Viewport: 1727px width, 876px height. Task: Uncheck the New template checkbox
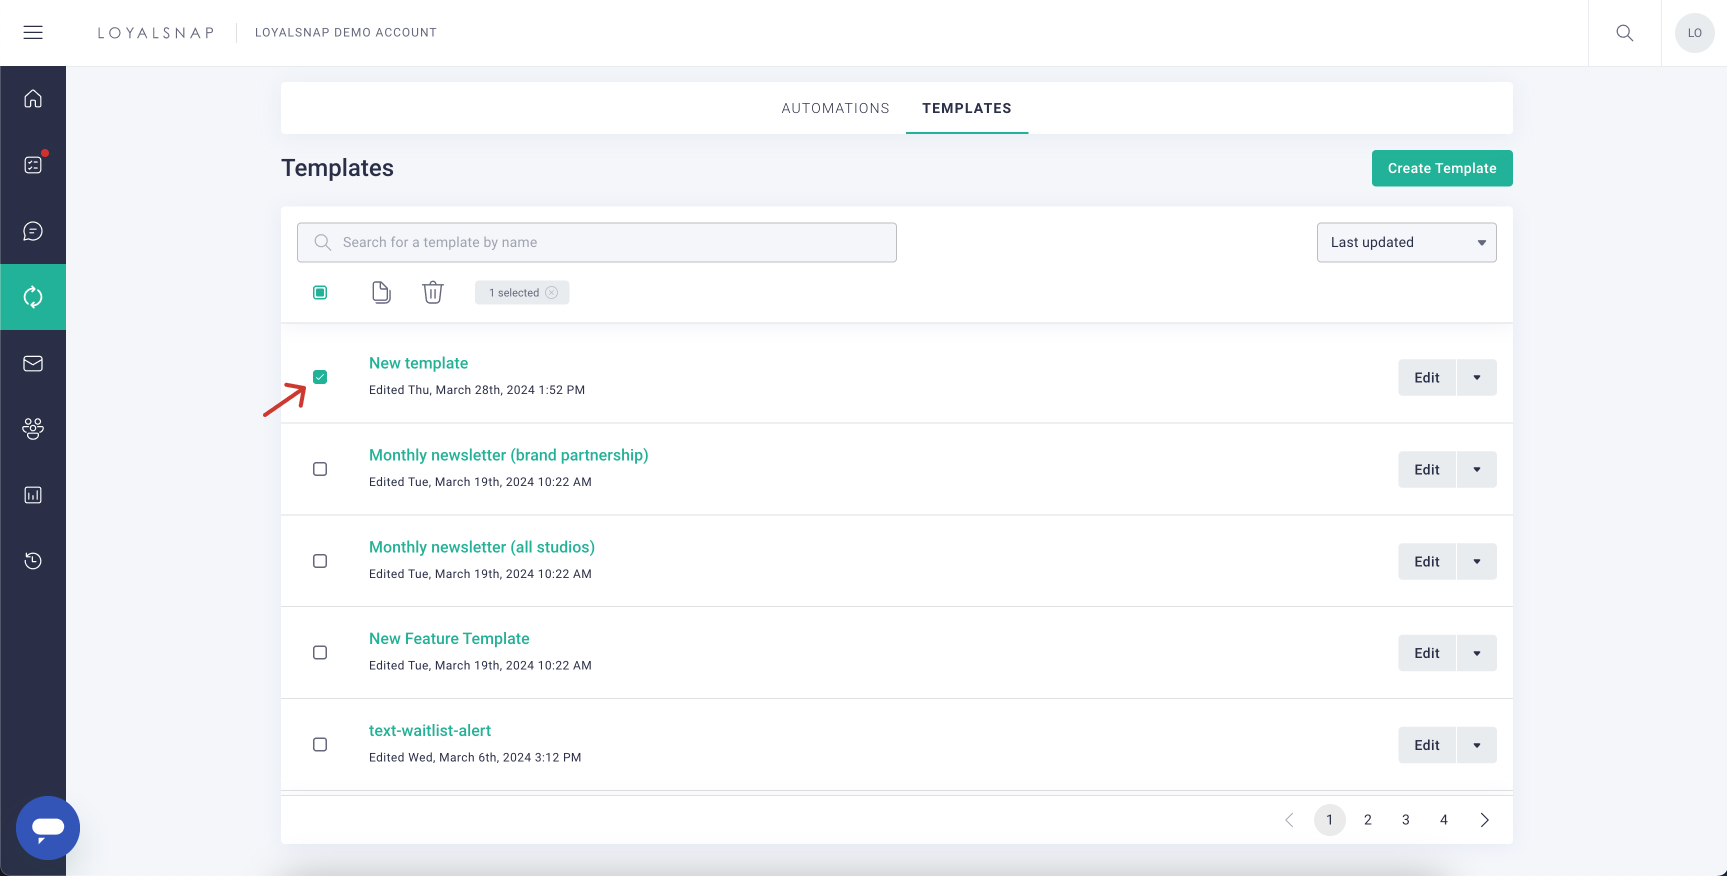[320, 377]
